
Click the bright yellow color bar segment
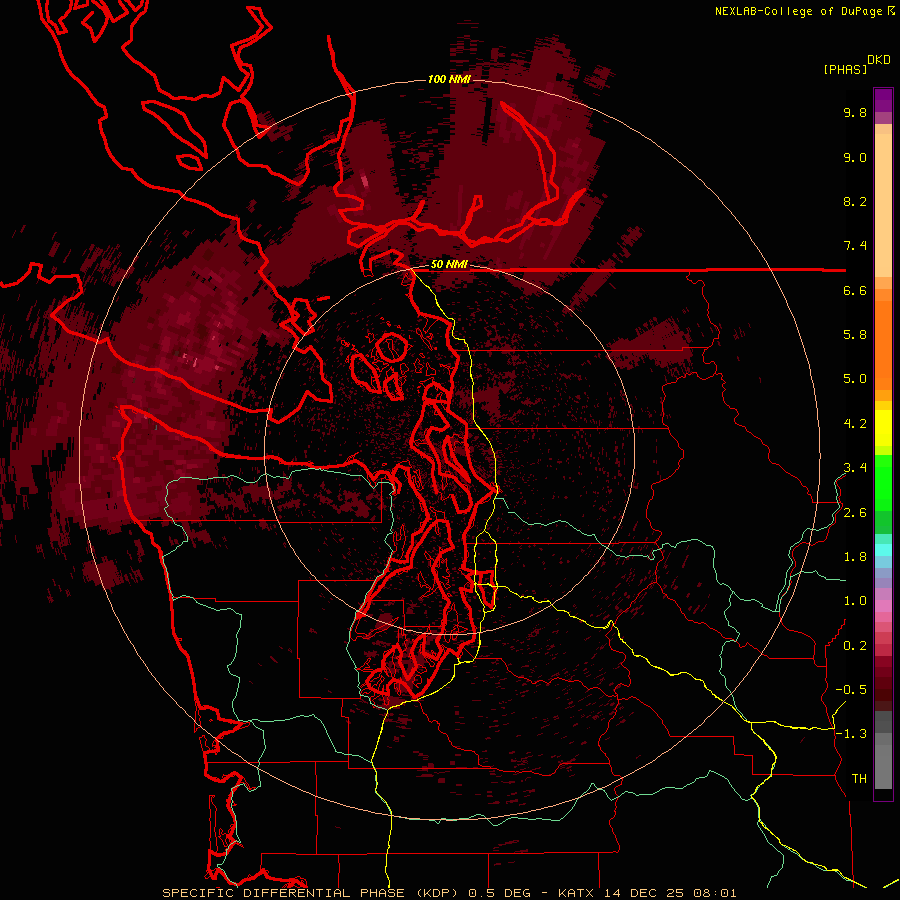(883, 428)
